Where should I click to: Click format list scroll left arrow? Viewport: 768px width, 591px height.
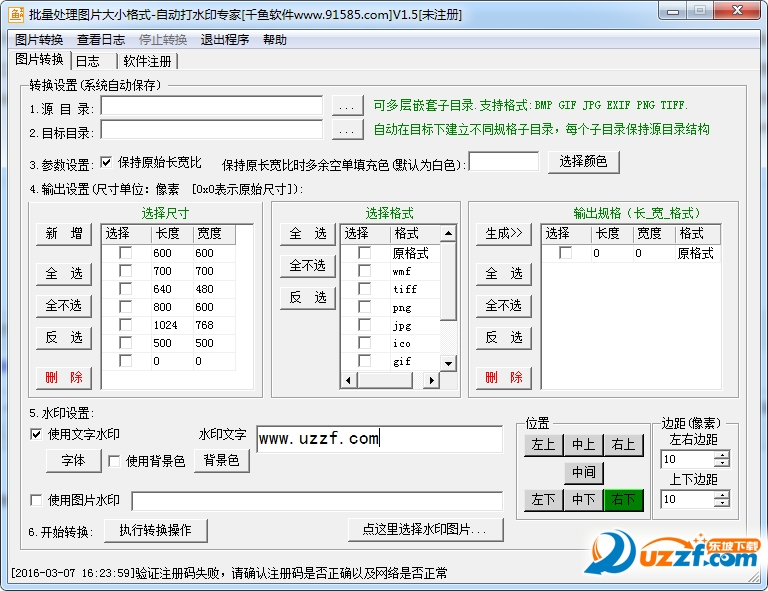pyautogui.click(x=349, y=380)
